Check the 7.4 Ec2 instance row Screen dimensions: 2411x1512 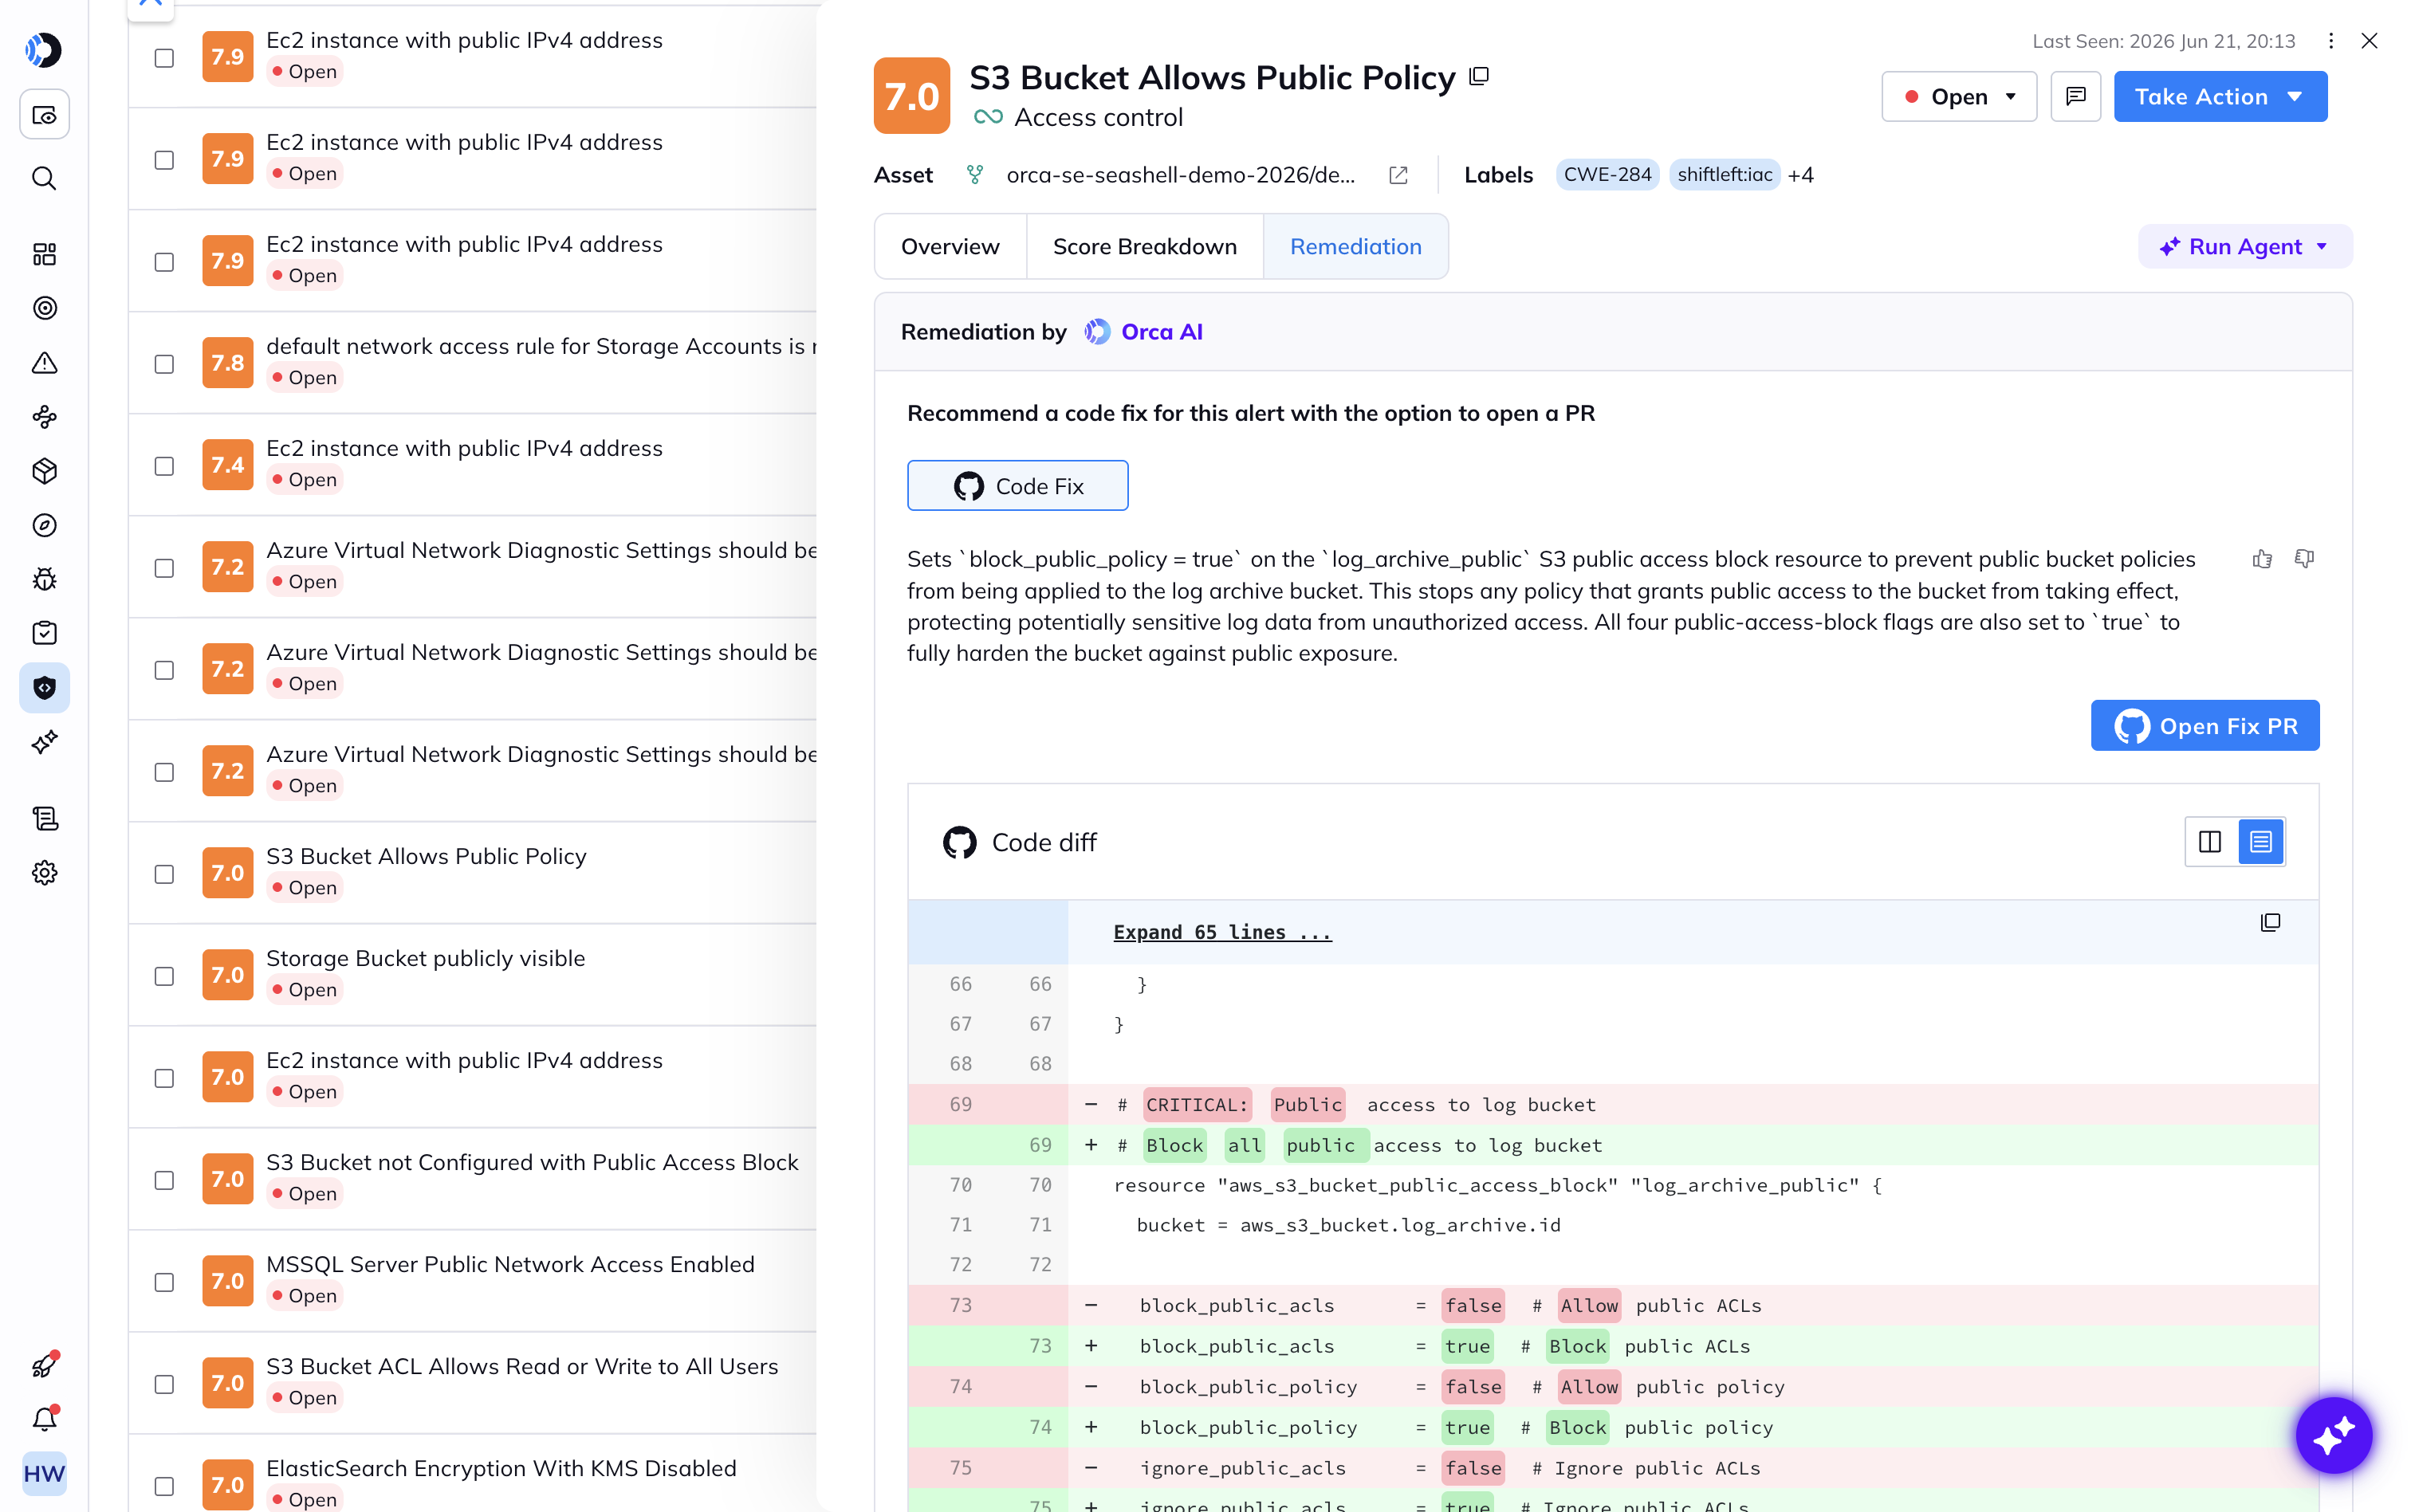point(164,466)
